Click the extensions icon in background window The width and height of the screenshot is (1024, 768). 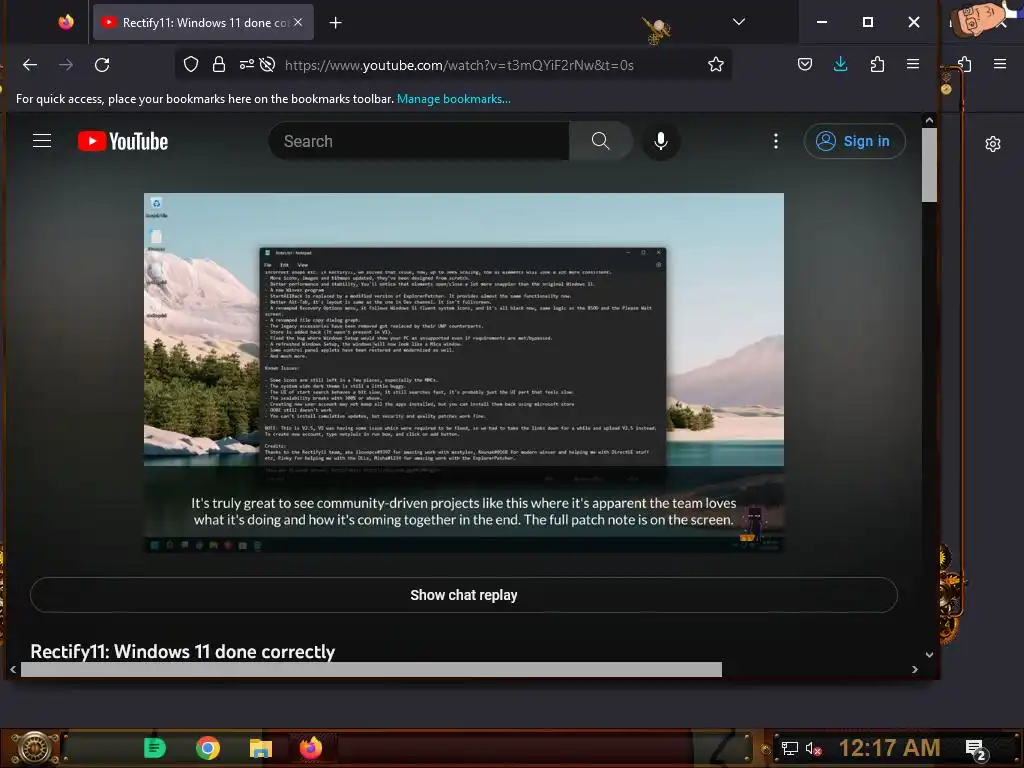click(965, 64)
